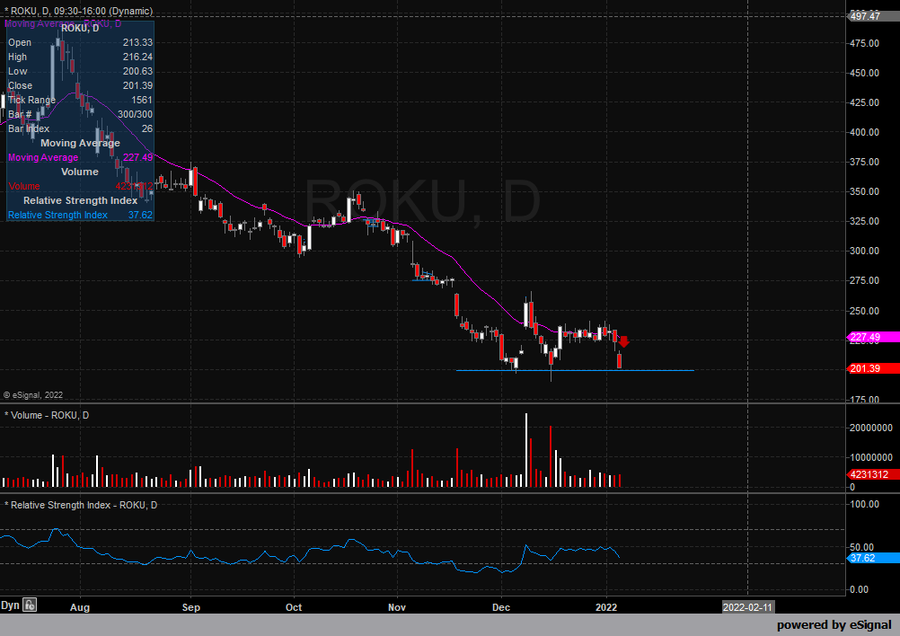Click the ROKU, D header of the data window
The image size is (900, 636).
tap(80, 28)
